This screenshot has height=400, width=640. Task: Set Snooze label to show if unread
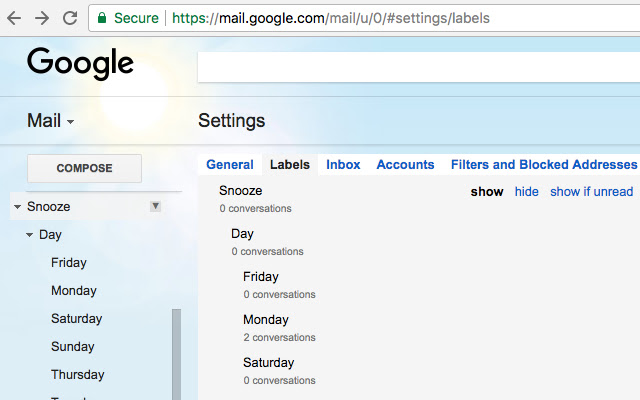pyautogui.click(x=591, y=191)
